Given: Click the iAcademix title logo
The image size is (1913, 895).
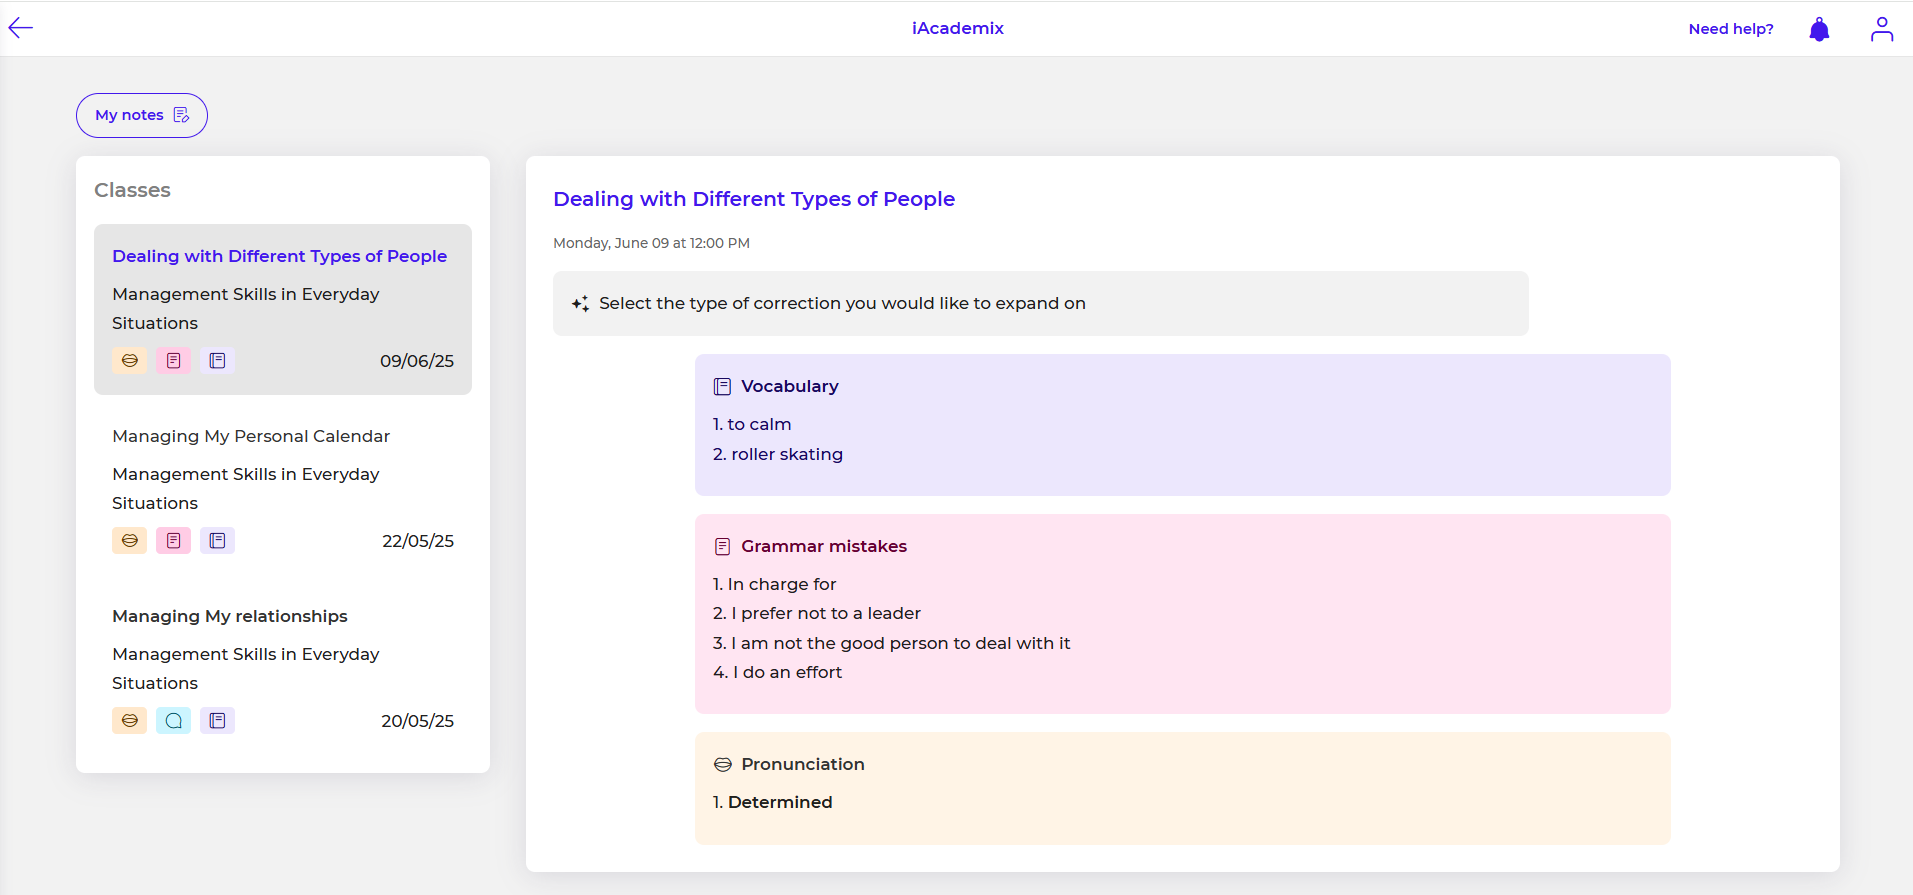Looking at the screenshot, I should coord(957,28).
